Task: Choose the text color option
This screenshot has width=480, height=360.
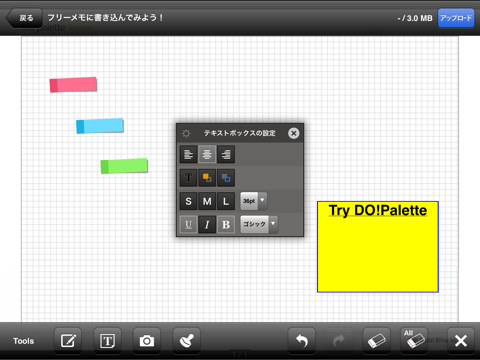Action: [188, 178]
